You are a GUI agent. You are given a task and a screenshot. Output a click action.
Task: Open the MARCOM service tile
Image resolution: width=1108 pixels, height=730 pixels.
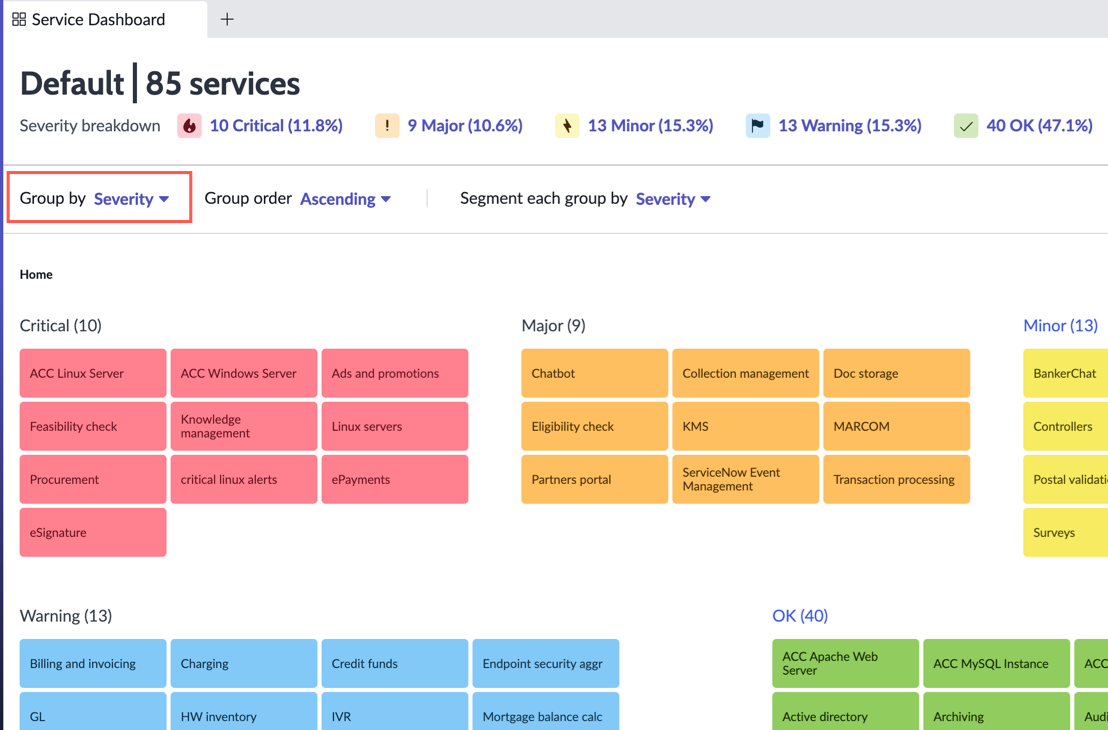[x=897, y=426]
